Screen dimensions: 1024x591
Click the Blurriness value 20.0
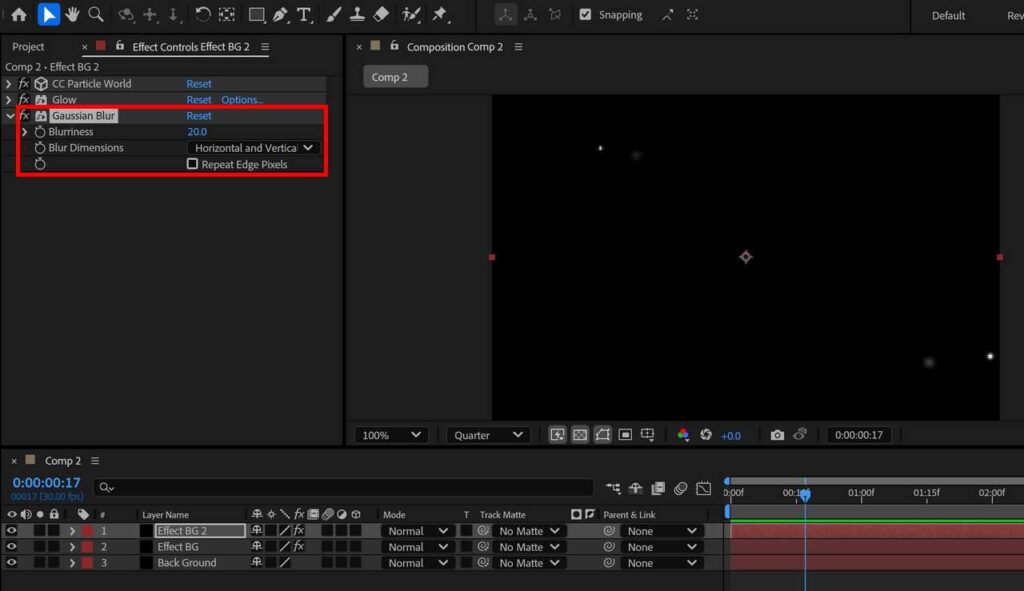(x=197, y=132)
